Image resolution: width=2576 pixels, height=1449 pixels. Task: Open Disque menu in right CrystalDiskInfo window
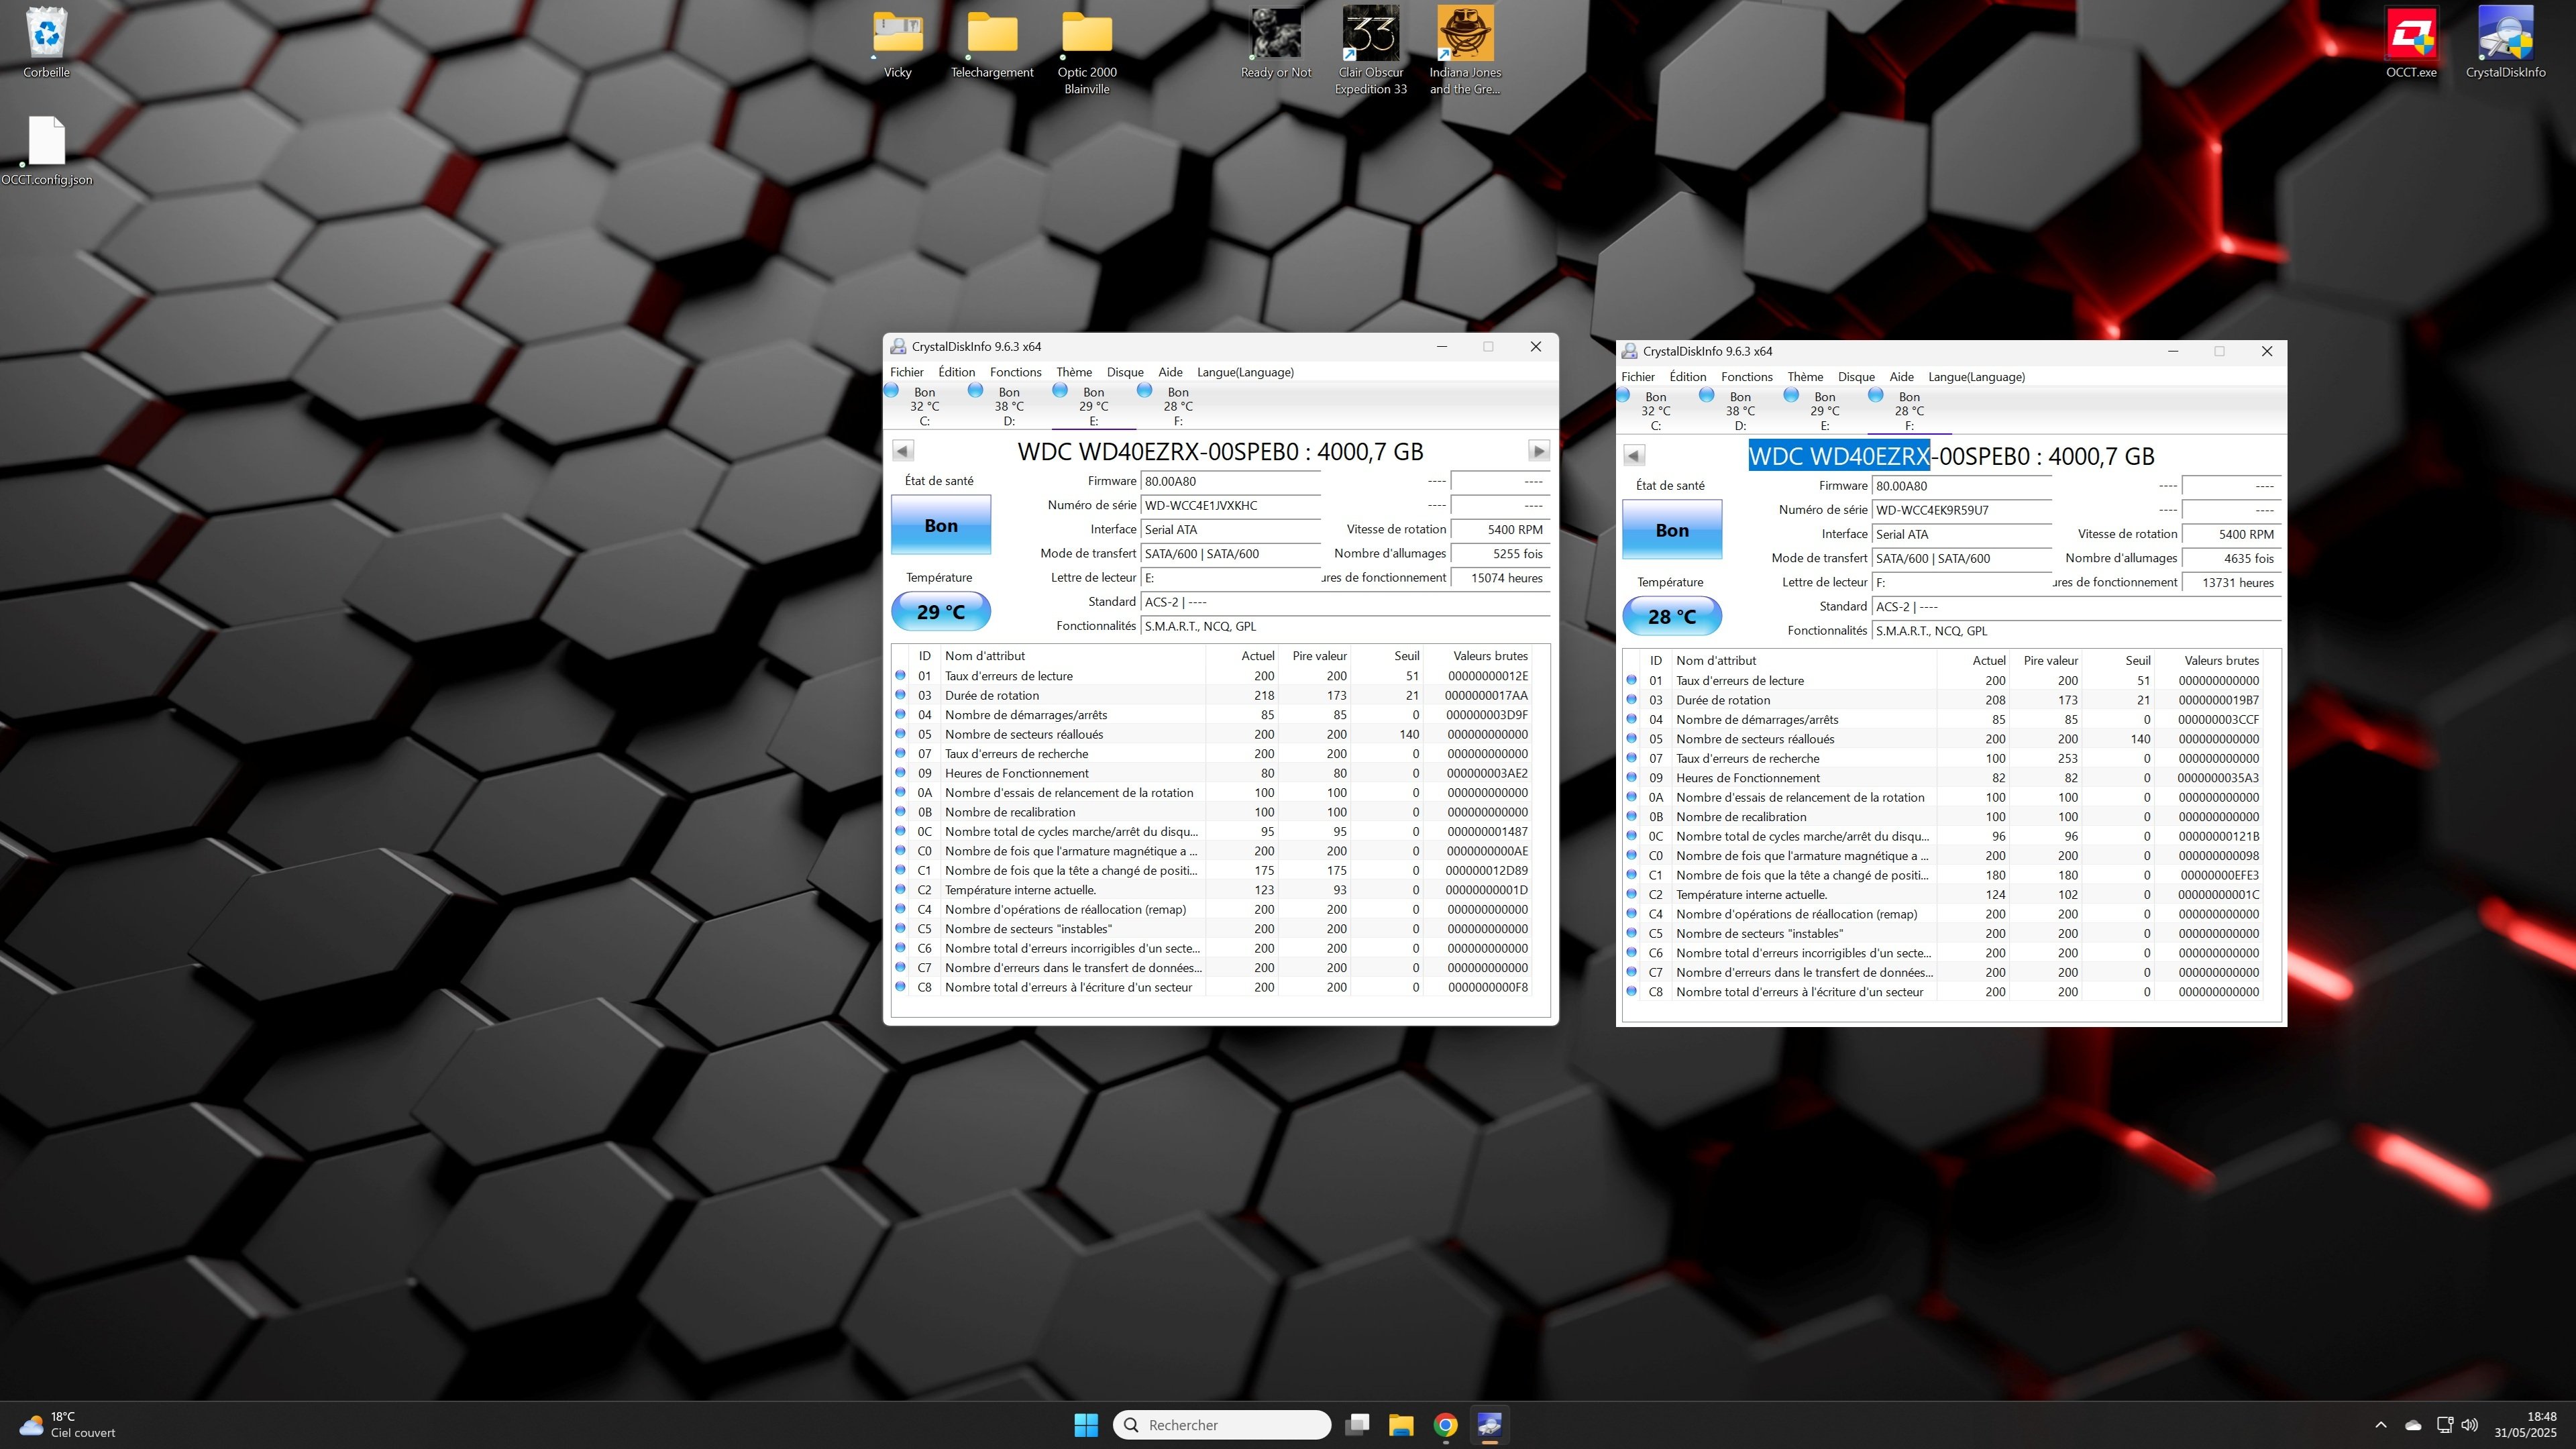point(1856,377)
